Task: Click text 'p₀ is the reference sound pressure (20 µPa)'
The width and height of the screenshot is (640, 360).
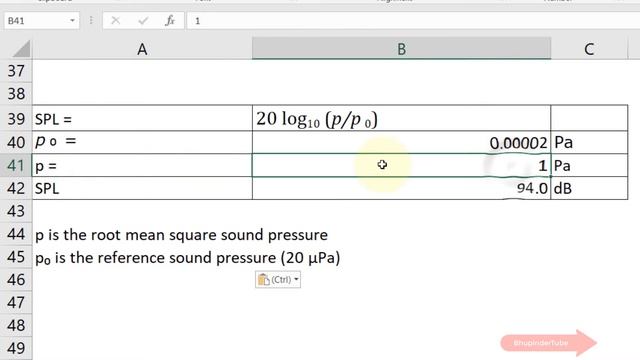Action: coord(188,258)
